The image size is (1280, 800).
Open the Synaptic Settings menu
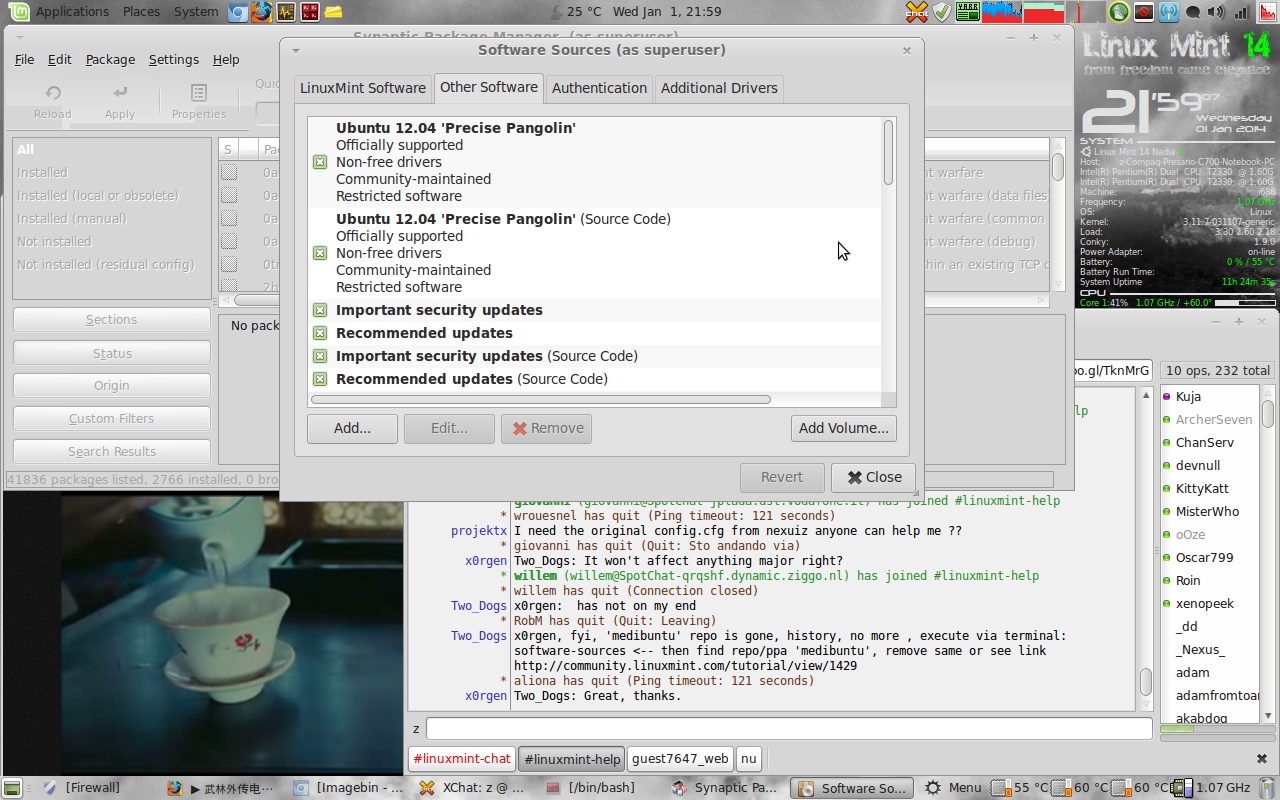point(174,59)
